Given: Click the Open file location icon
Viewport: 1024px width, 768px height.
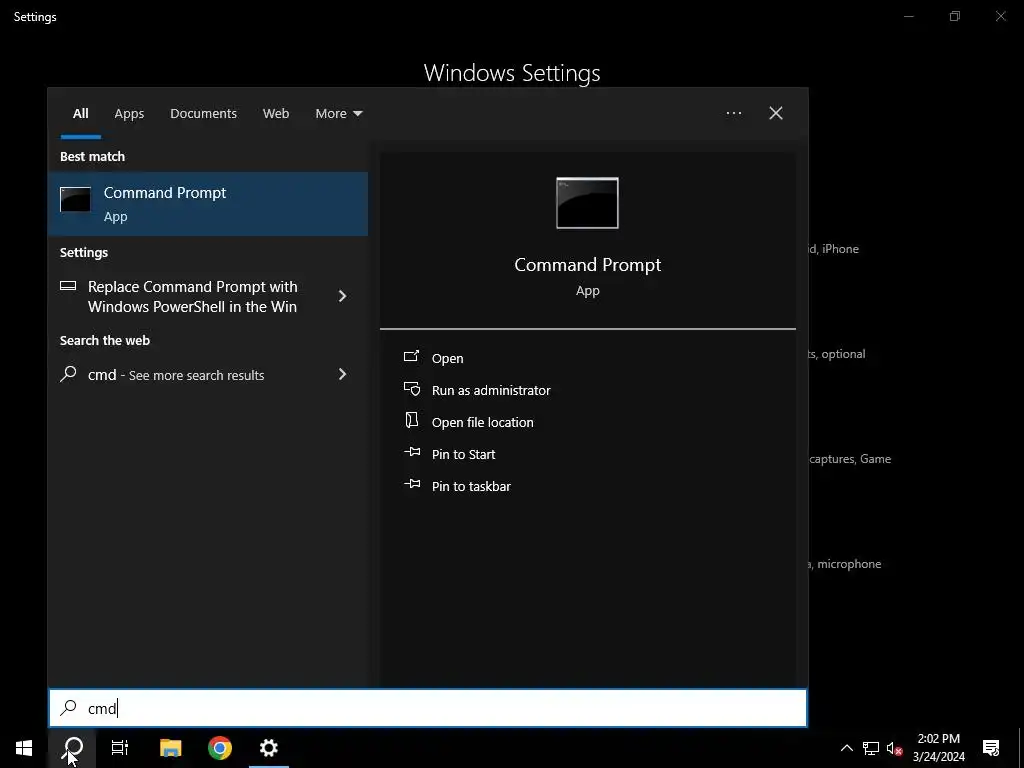Looking at the screenshot, I should coord(411,420).
